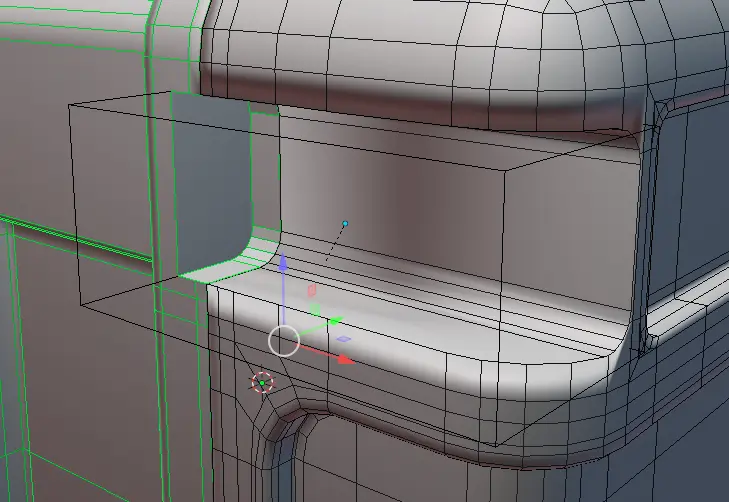Click the wireframe box's front lower-left corner

pyautogui.click(x=78, y=306)
